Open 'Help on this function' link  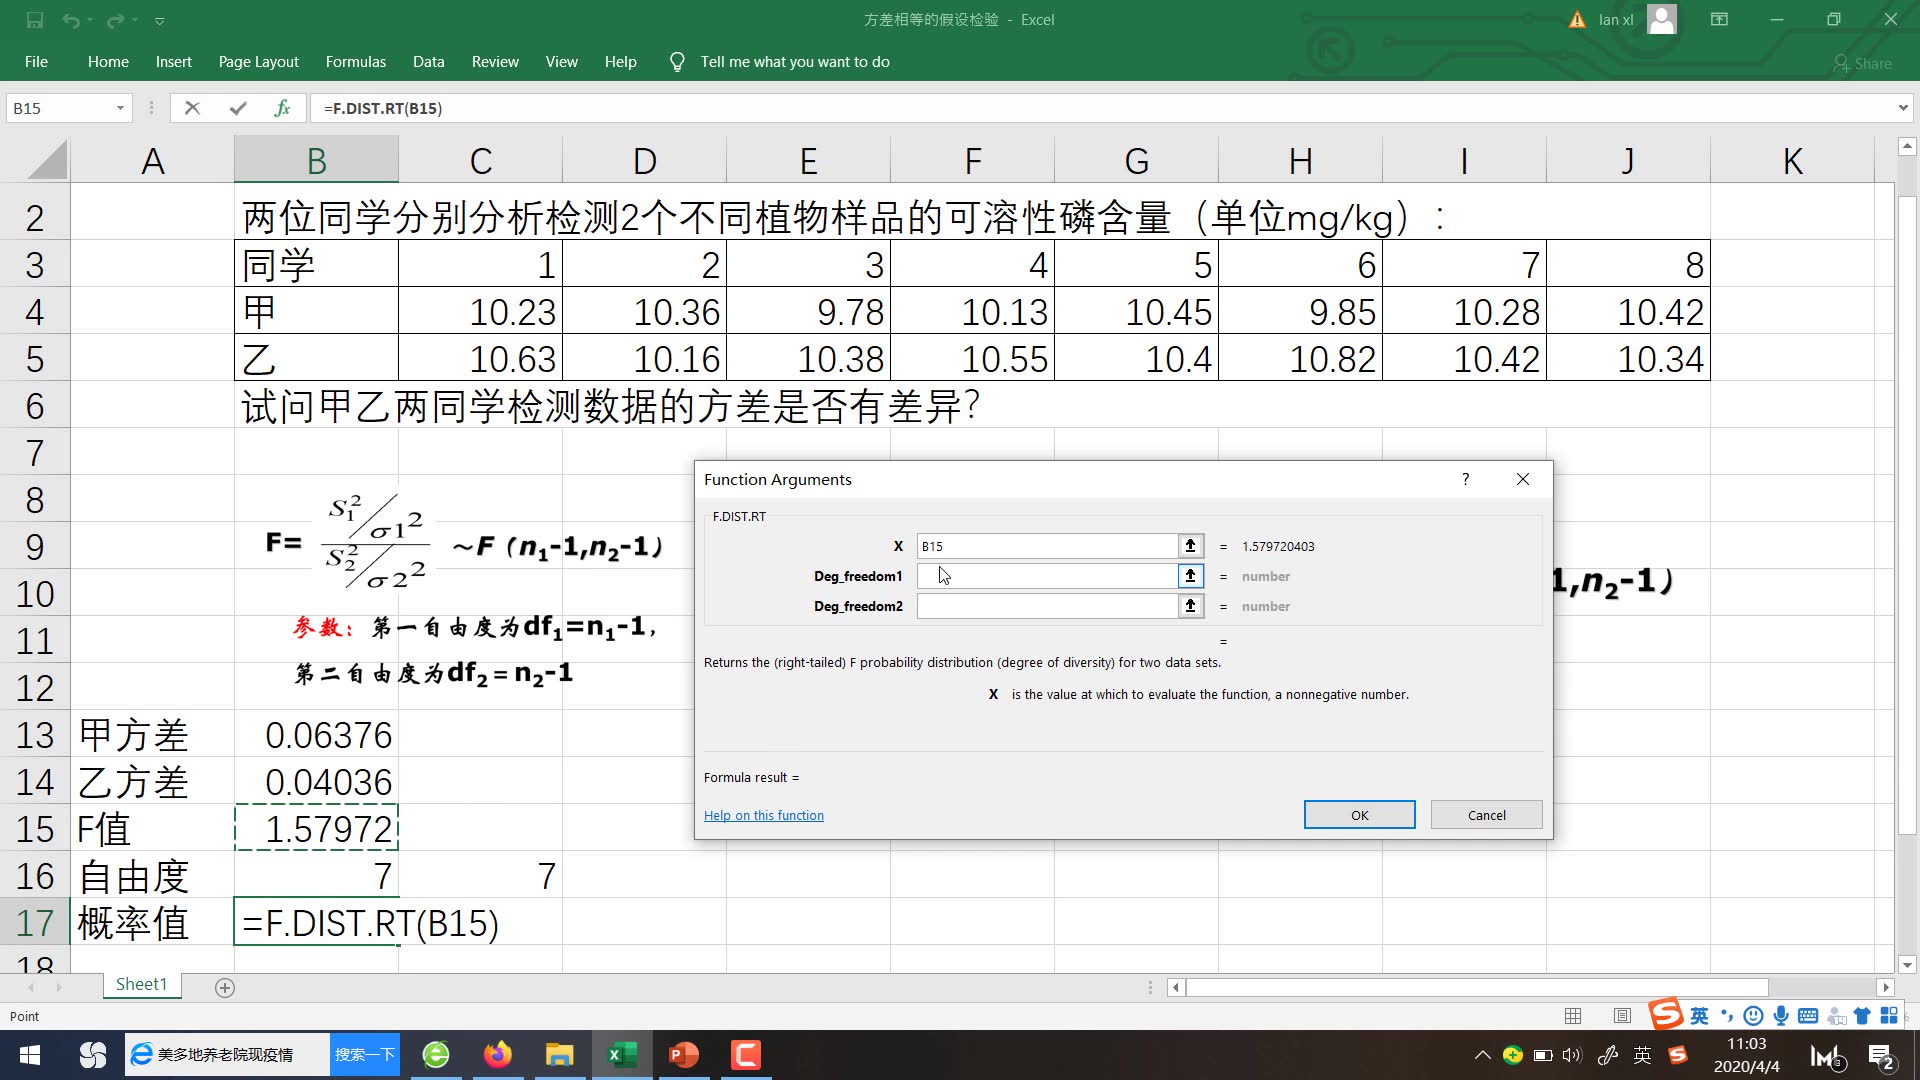tap(763, 814)
